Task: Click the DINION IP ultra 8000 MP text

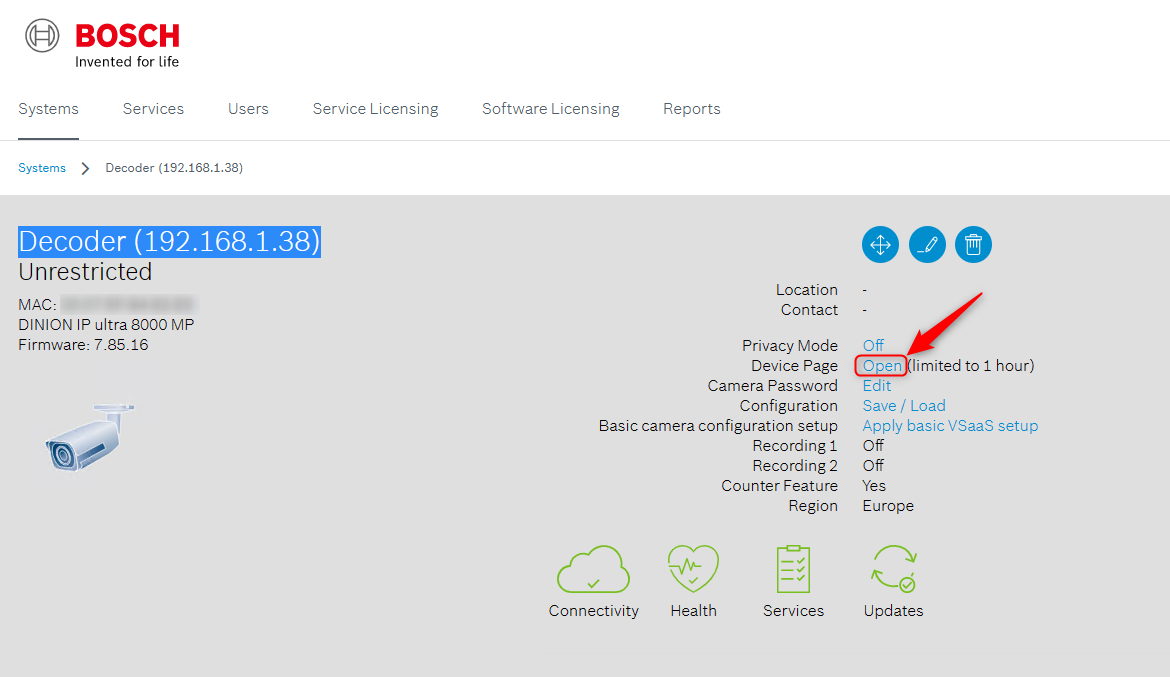Action: point(106,325)
